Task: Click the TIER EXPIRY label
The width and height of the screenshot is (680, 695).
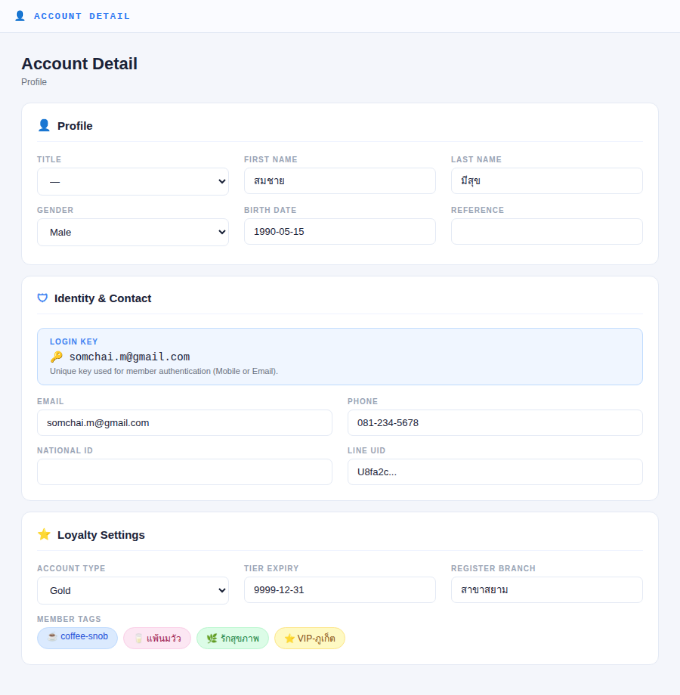Action: (x=271, y=568)
